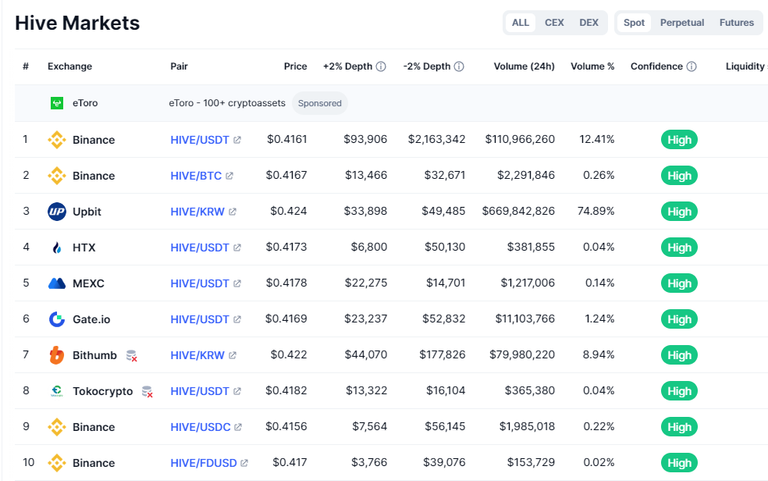Open HIVE/BTC pair on Binance
Viewport: 768px width, 481px height.
pos(196,175)
